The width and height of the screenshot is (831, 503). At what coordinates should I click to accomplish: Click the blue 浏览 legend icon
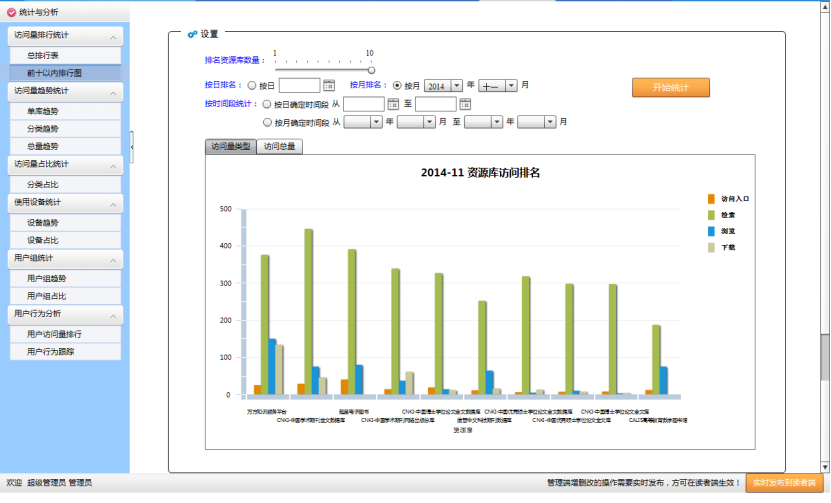(x=711, y=230)
